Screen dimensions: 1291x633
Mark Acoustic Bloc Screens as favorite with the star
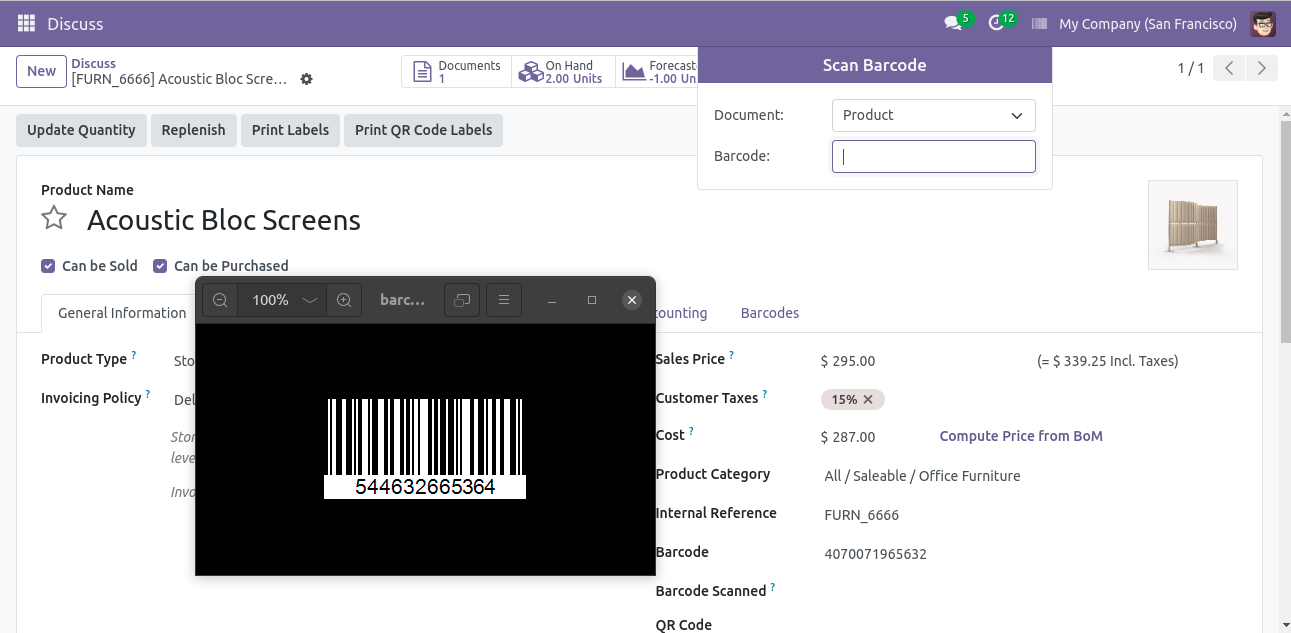54,219
